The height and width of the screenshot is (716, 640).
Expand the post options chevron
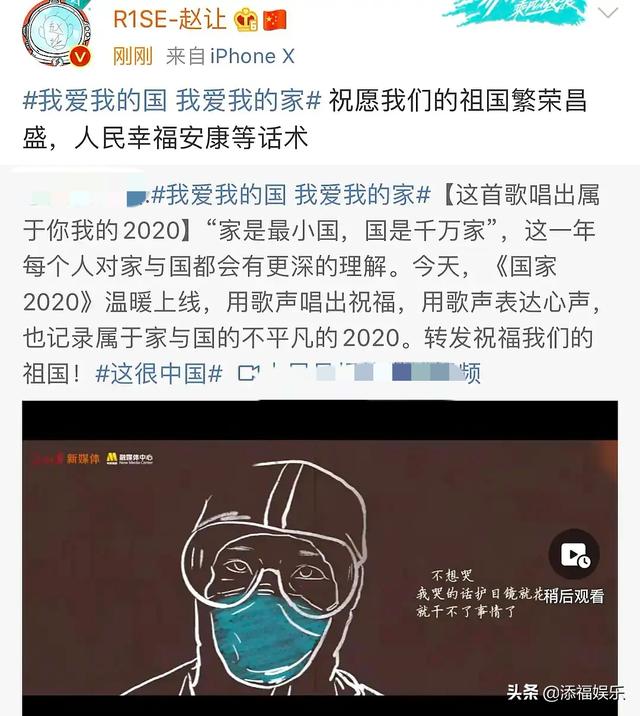(x=608, y=13)
